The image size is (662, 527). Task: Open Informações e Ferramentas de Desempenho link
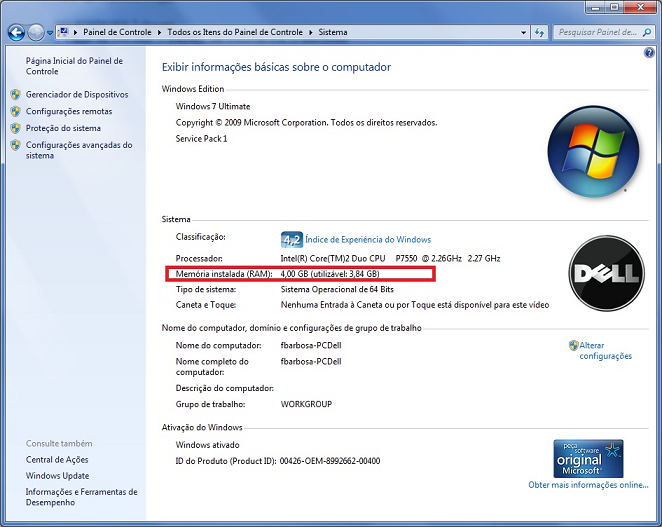pyautogui.click(x=81, y=497)
